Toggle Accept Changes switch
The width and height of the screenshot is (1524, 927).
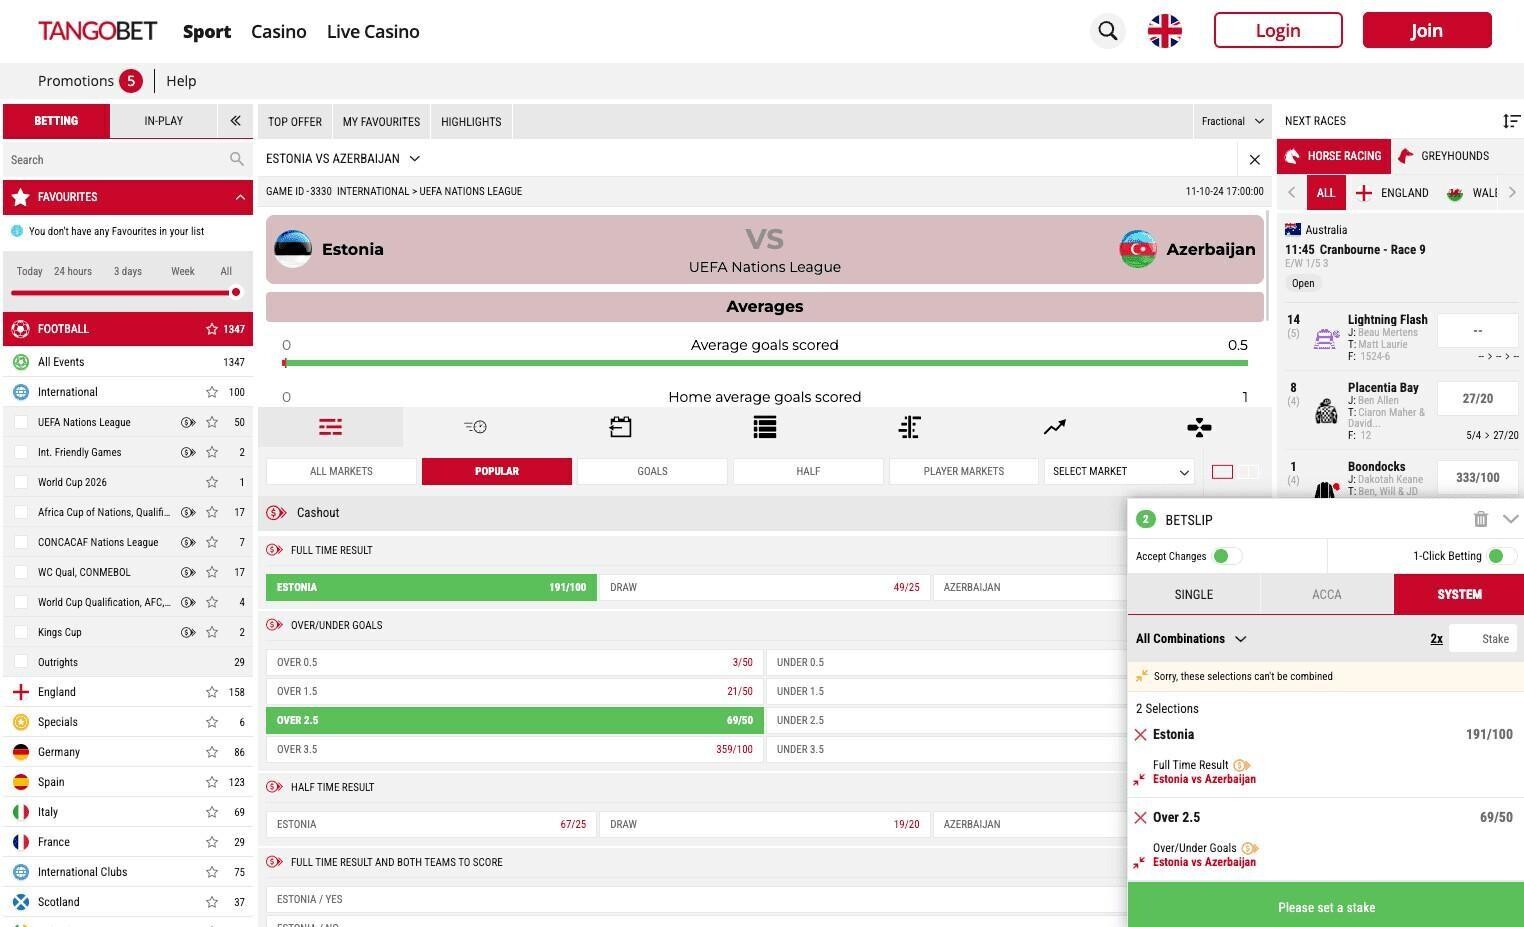coord(1227,556)
